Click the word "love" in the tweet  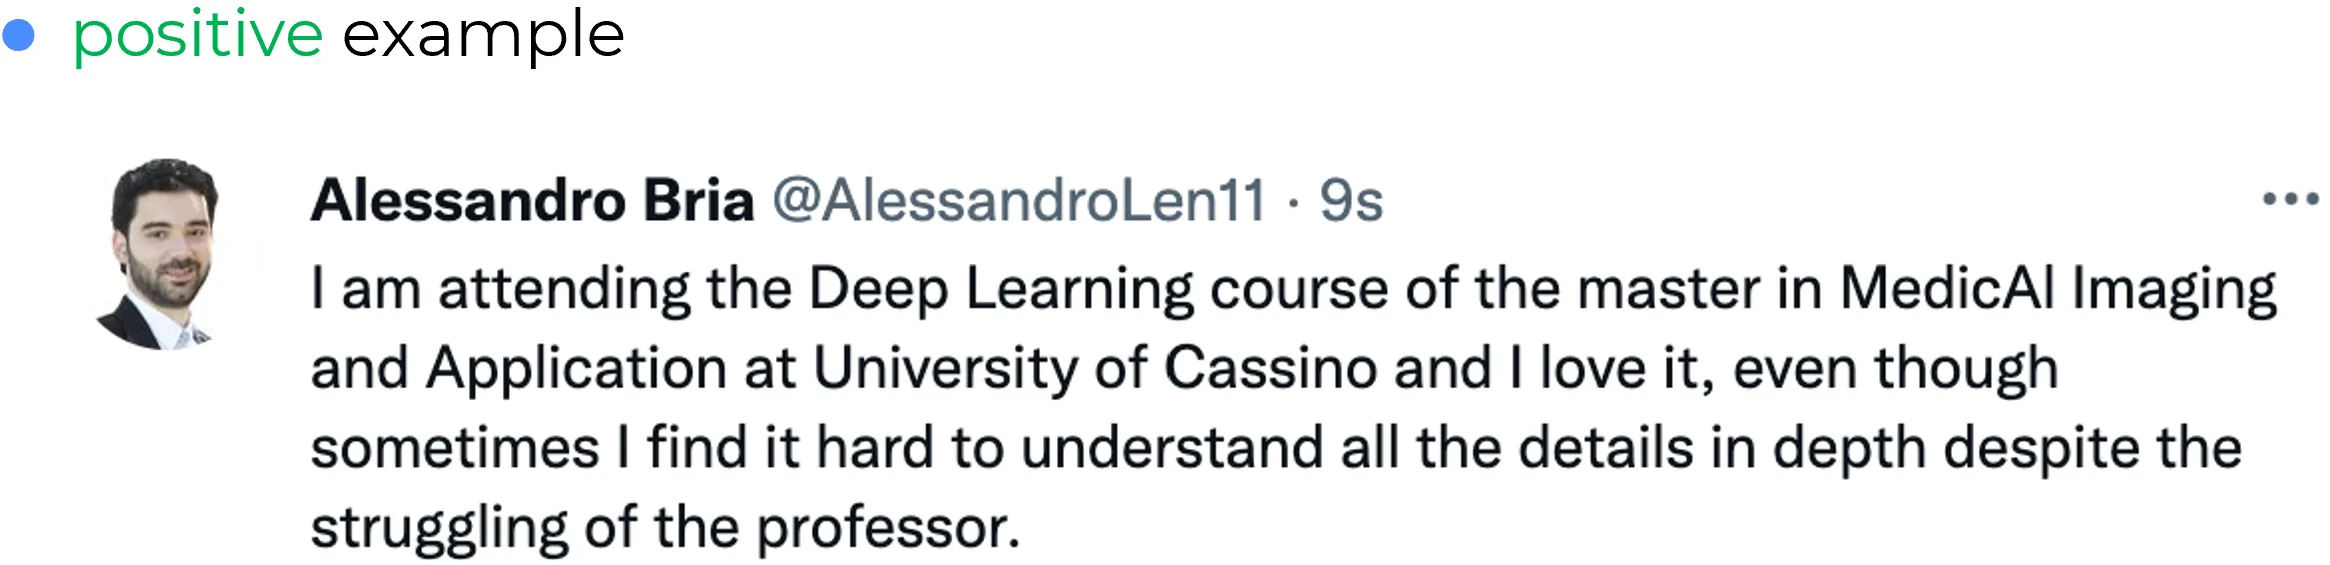point(1592,369)
